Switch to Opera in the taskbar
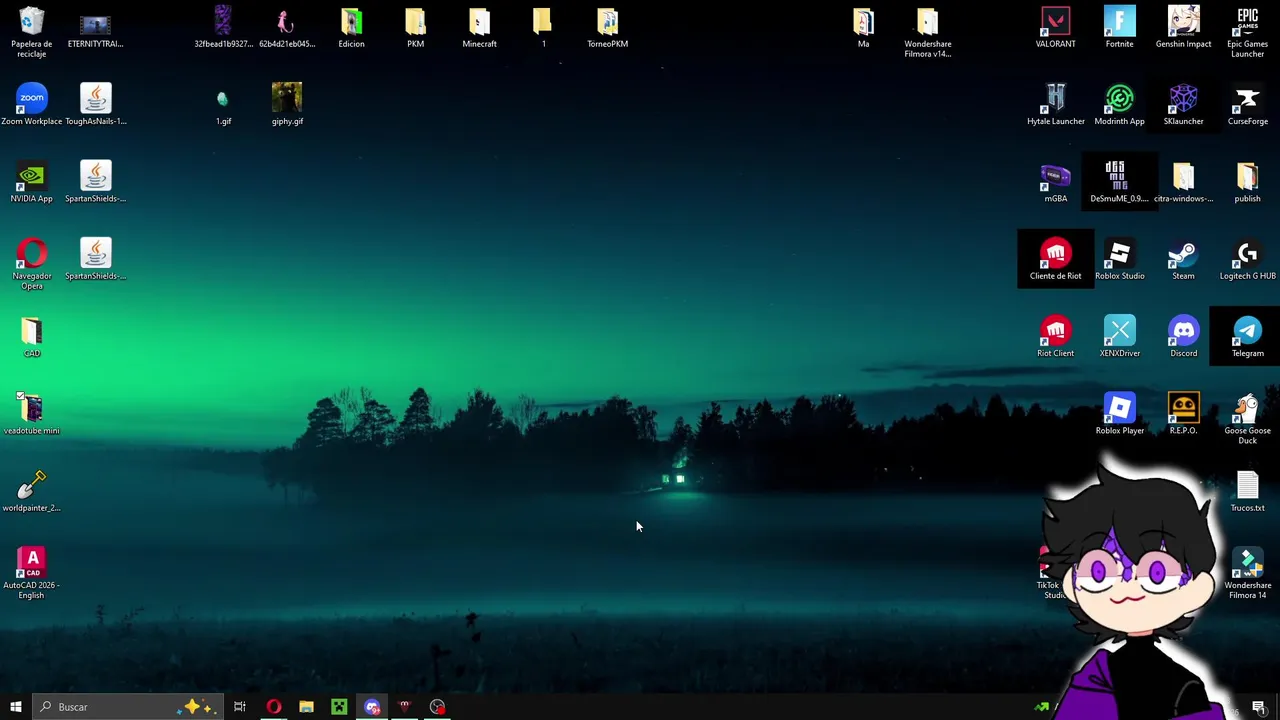Screen dimensions: 1280x720 point(273,707)
